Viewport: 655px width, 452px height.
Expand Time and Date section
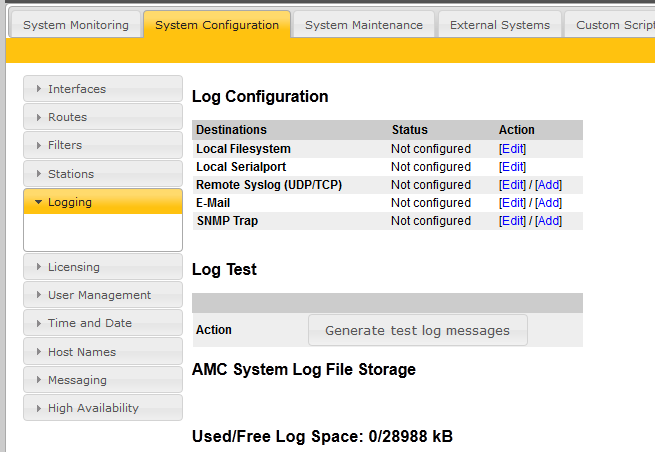(102, 323)
